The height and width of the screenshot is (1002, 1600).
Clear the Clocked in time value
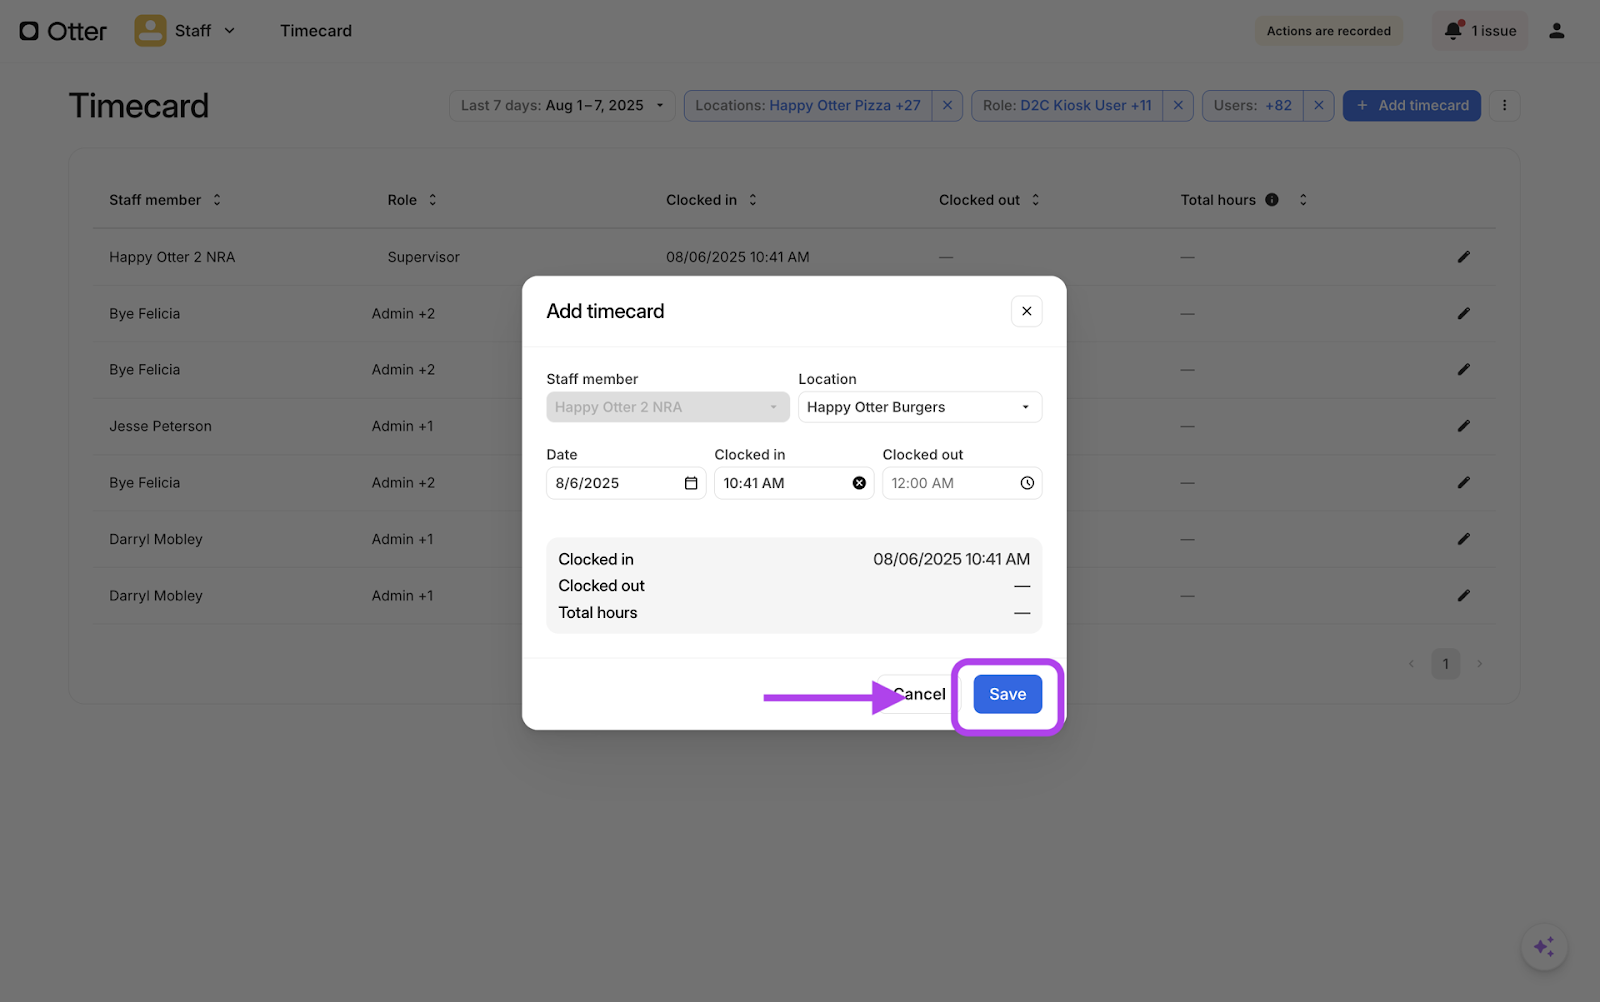pos(859,483)
